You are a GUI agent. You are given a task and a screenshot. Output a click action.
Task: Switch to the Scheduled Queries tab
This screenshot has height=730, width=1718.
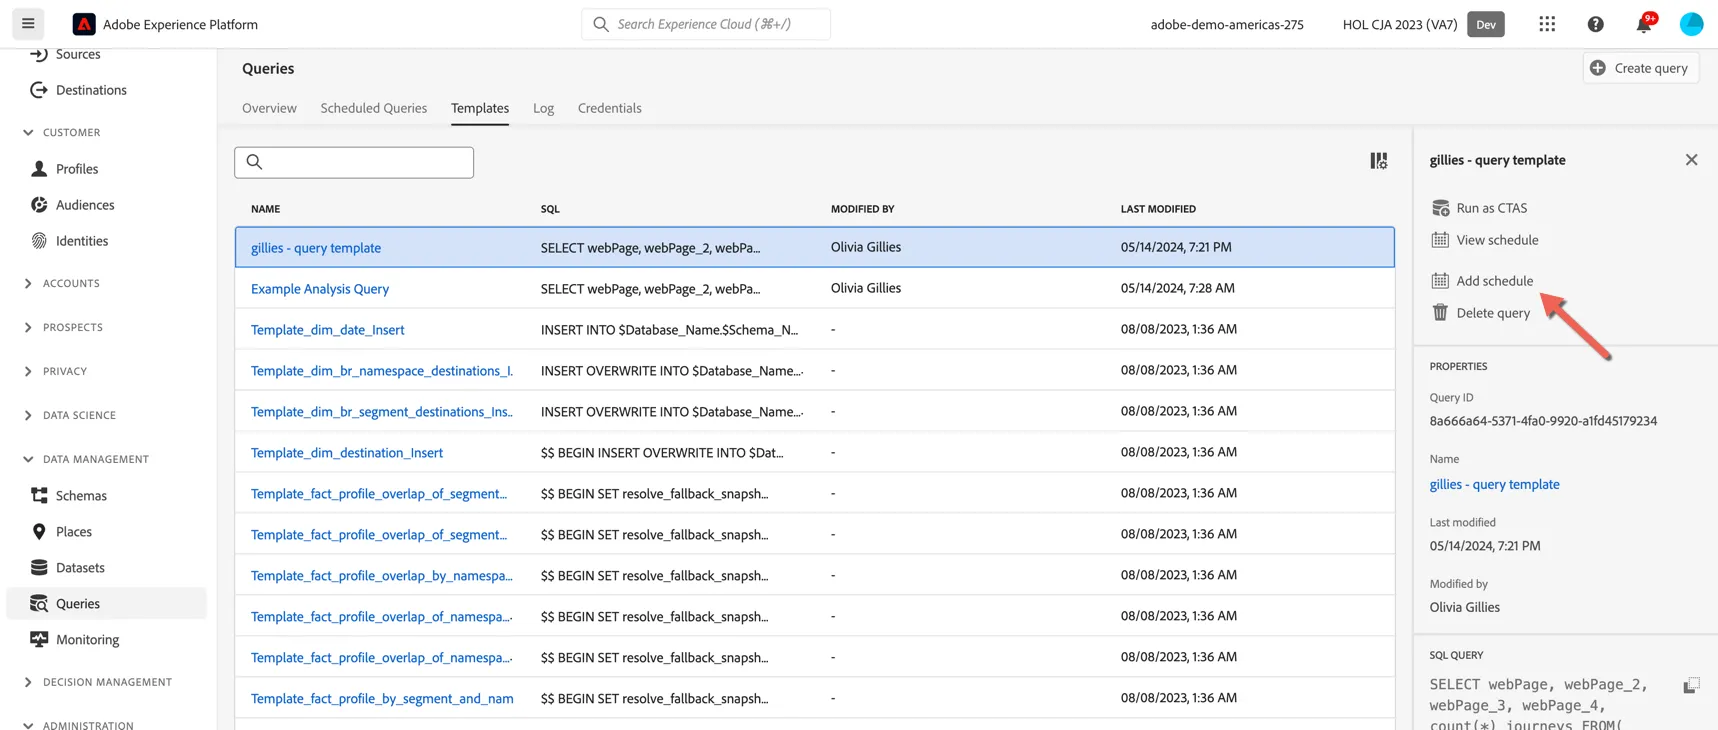(x=373, y=108)
